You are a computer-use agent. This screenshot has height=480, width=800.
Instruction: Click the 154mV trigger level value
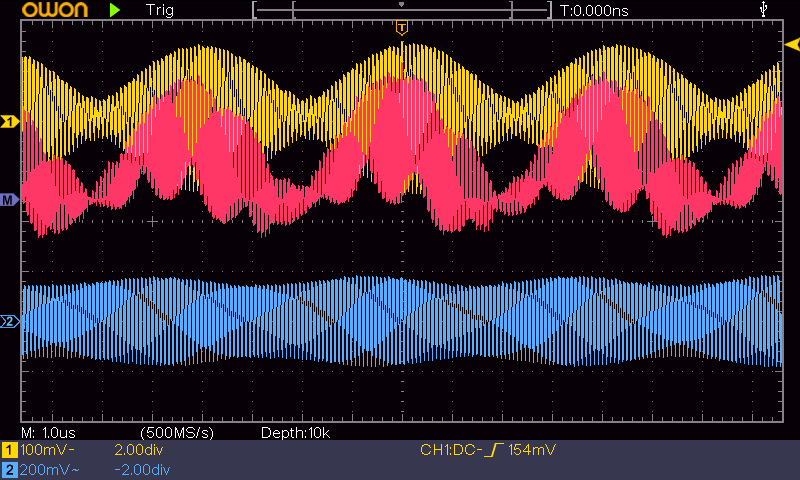pyautogui.click(x=532, y=451)
